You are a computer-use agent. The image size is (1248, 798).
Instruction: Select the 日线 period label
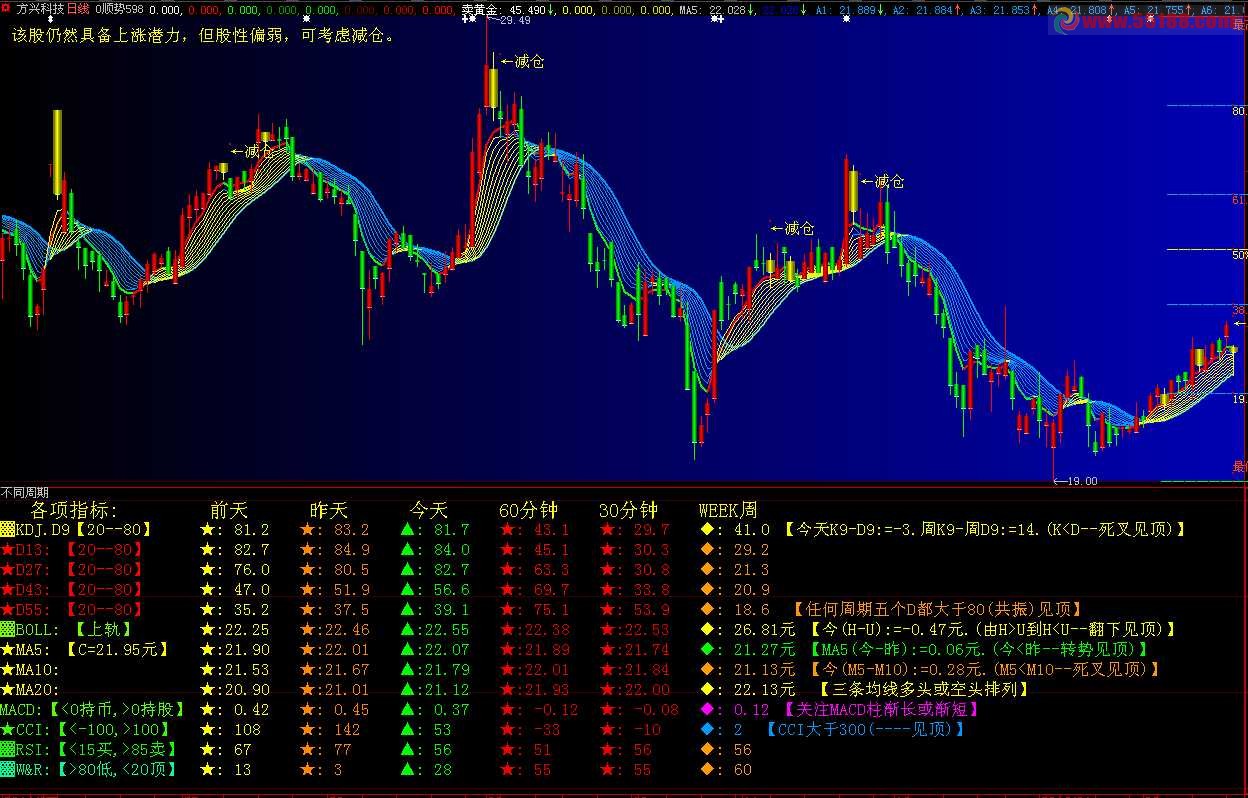point(78,8)
